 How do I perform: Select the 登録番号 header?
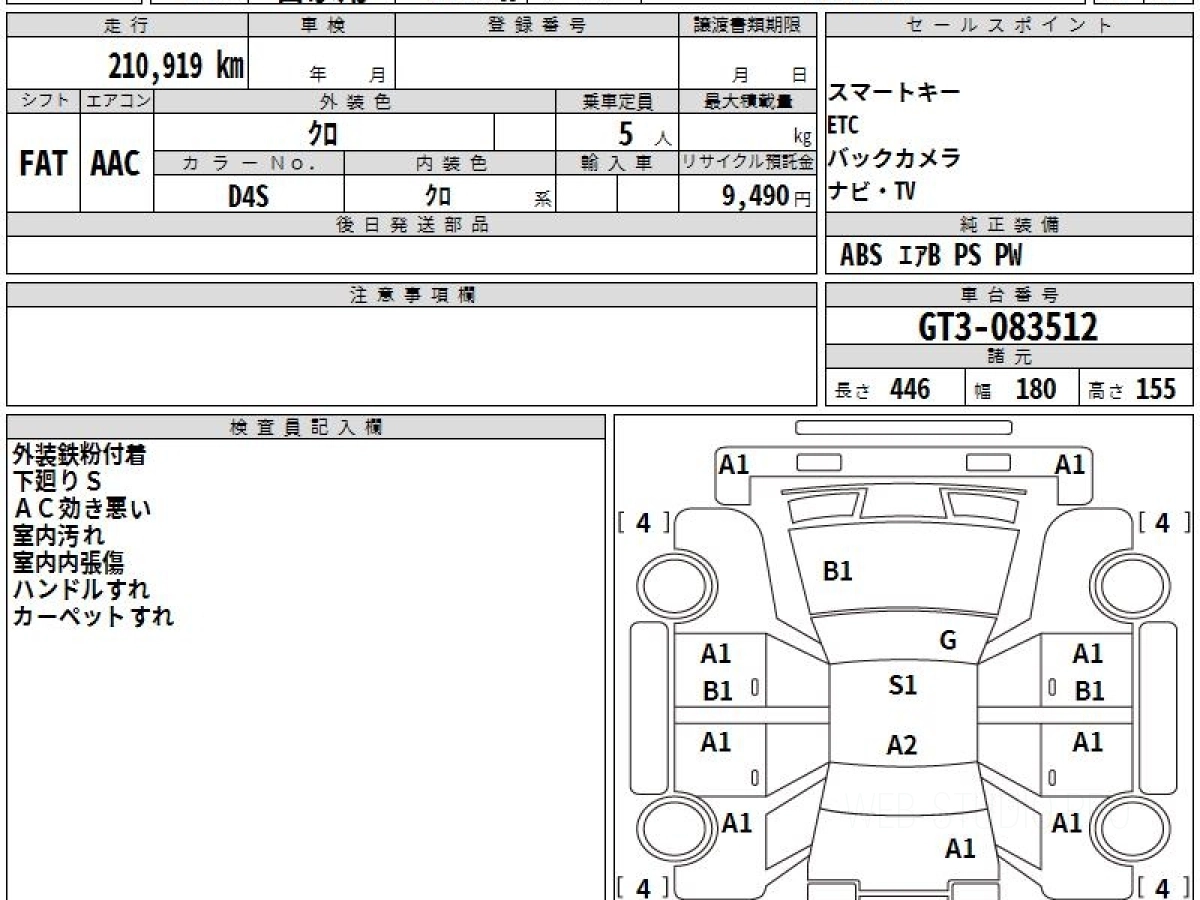(x=536, y=26)
